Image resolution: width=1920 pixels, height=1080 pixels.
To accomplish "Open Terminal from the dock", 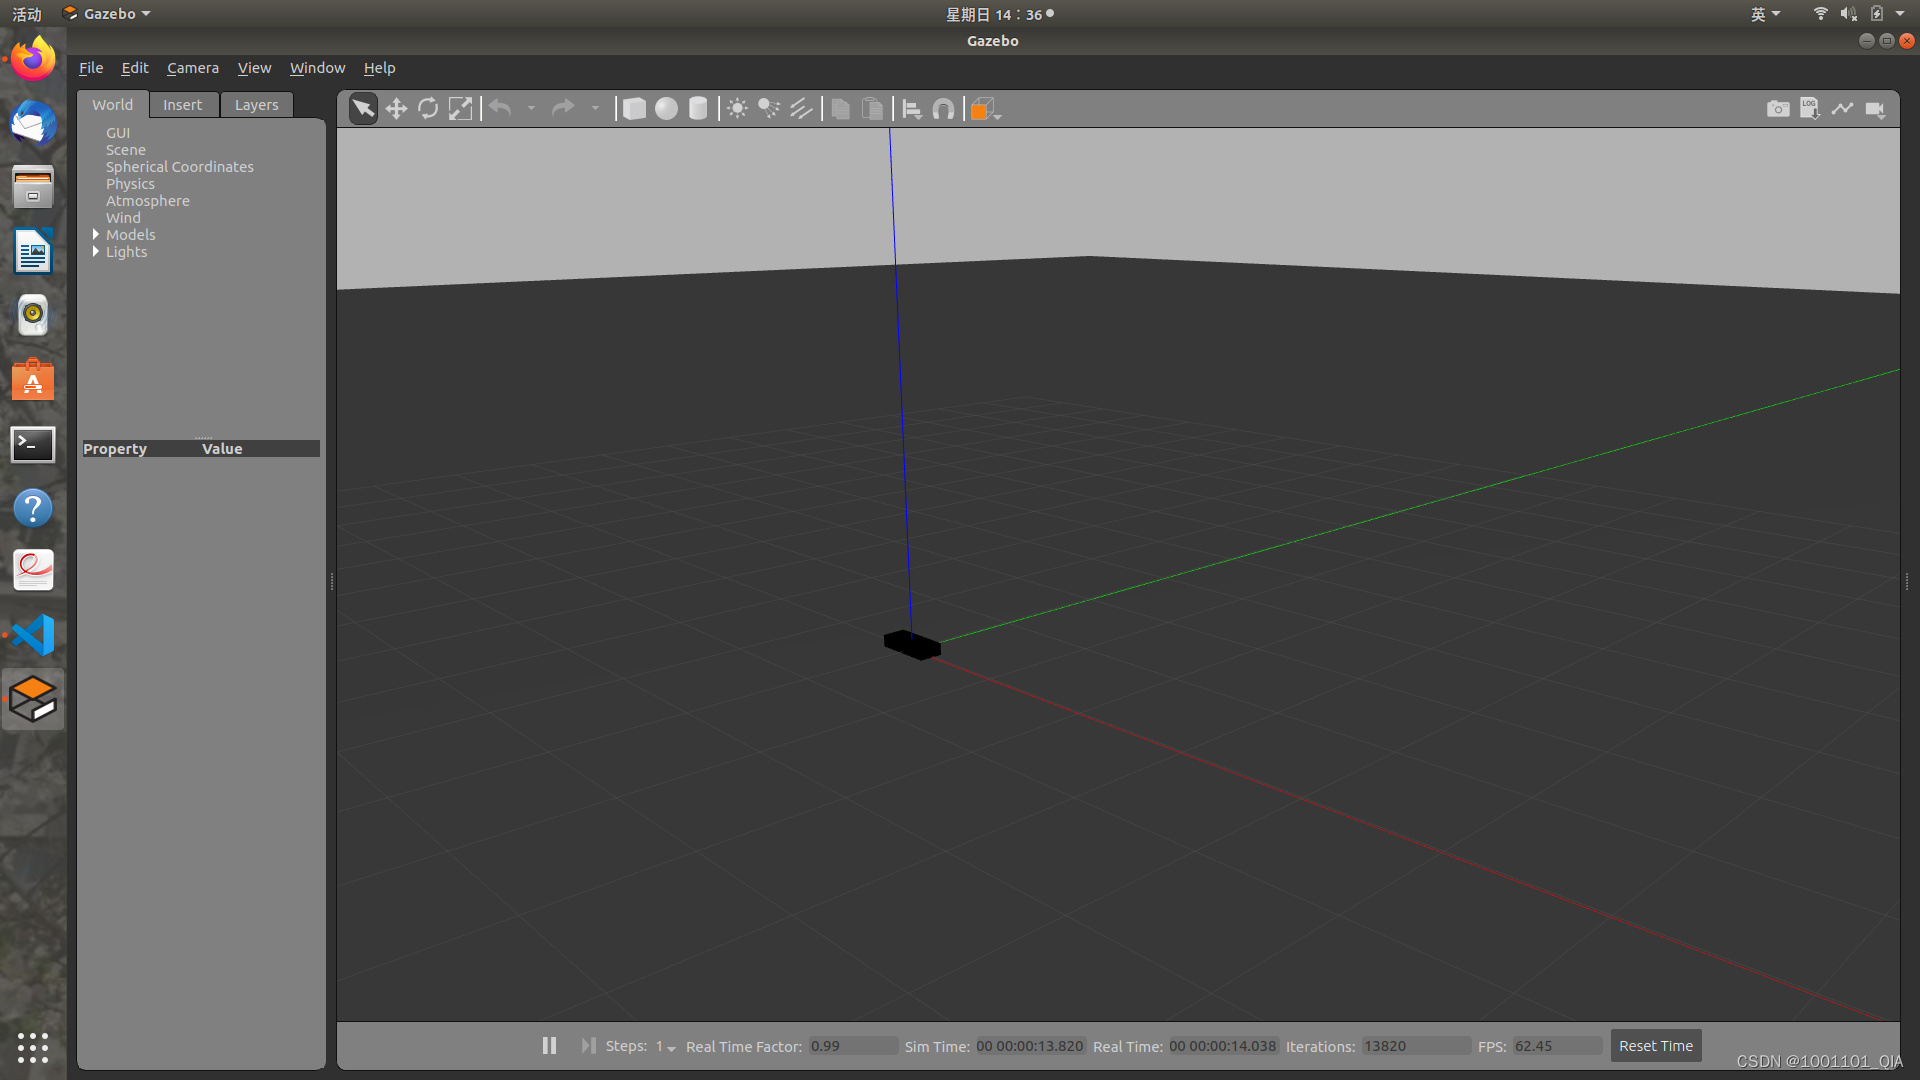I will tap(33, 444).
